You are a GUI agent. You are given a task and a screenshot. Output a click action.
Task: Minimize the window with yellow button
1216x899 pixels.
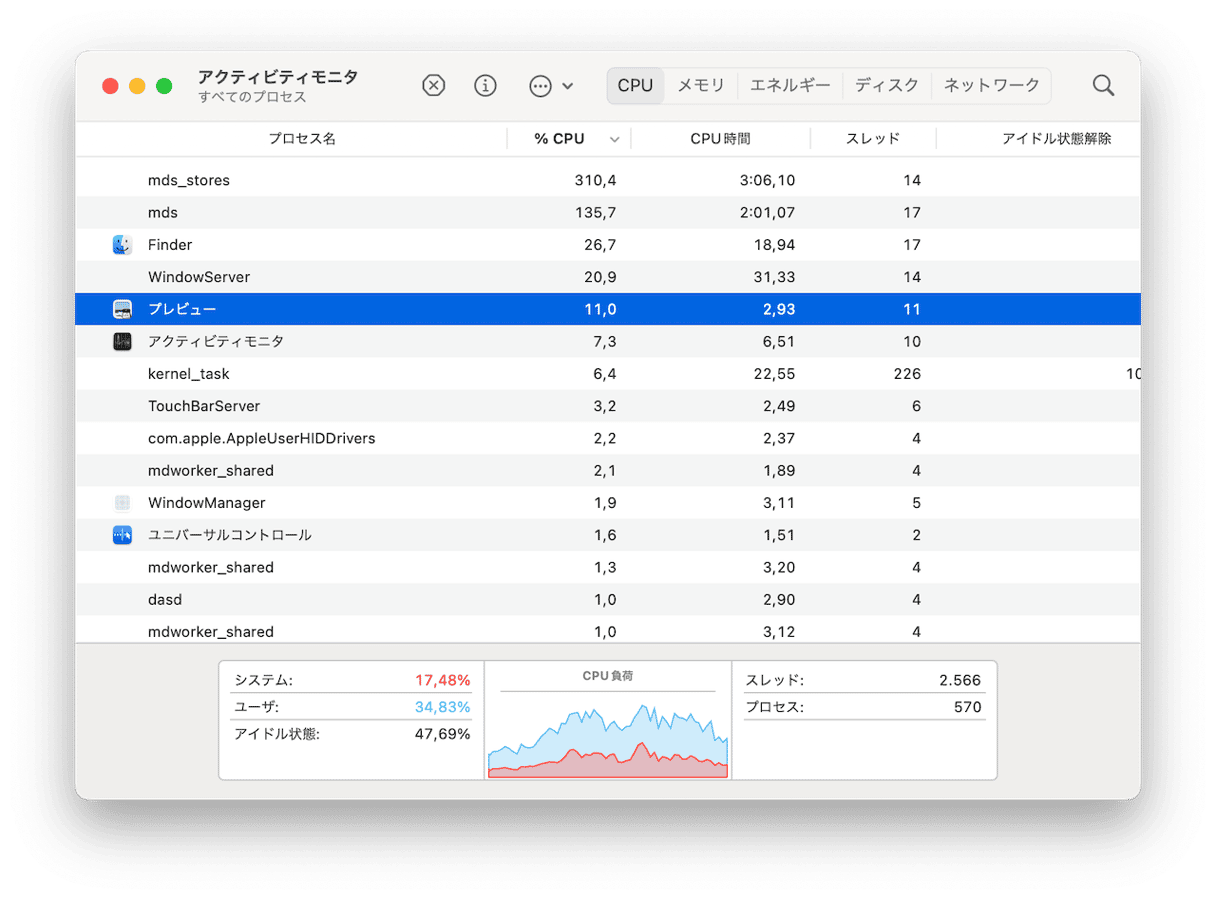[137, 86]
